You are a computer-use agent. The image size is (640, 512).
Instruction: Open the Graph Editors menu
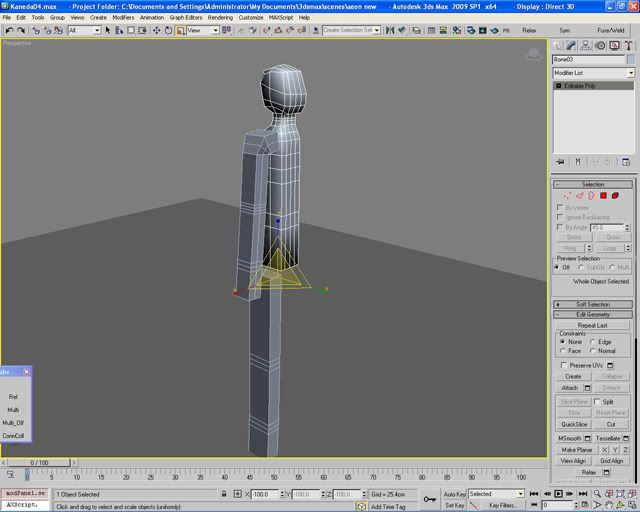coord(185,17)
